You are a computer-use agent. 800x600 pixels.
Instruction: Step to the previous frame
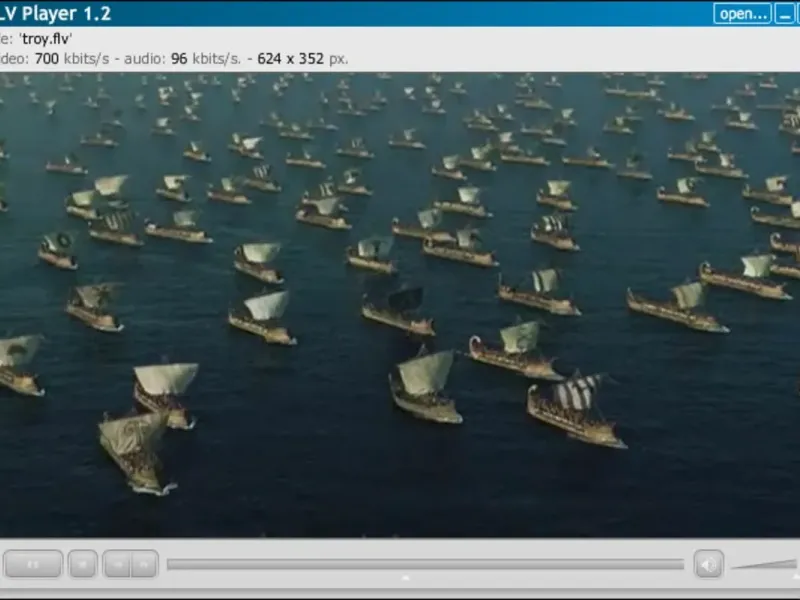[x=117, y=564]
